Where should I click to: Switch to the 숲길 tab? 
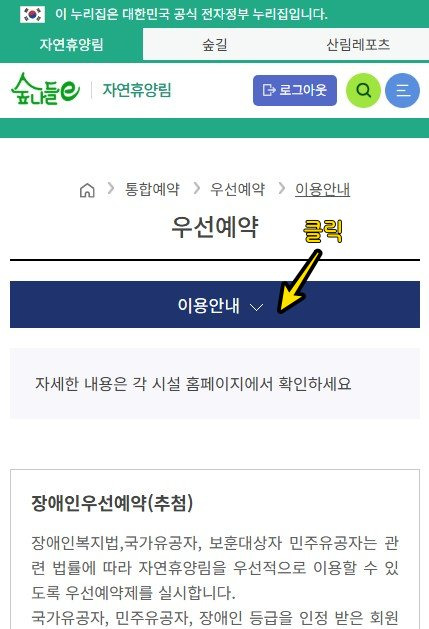coord(215,45)
